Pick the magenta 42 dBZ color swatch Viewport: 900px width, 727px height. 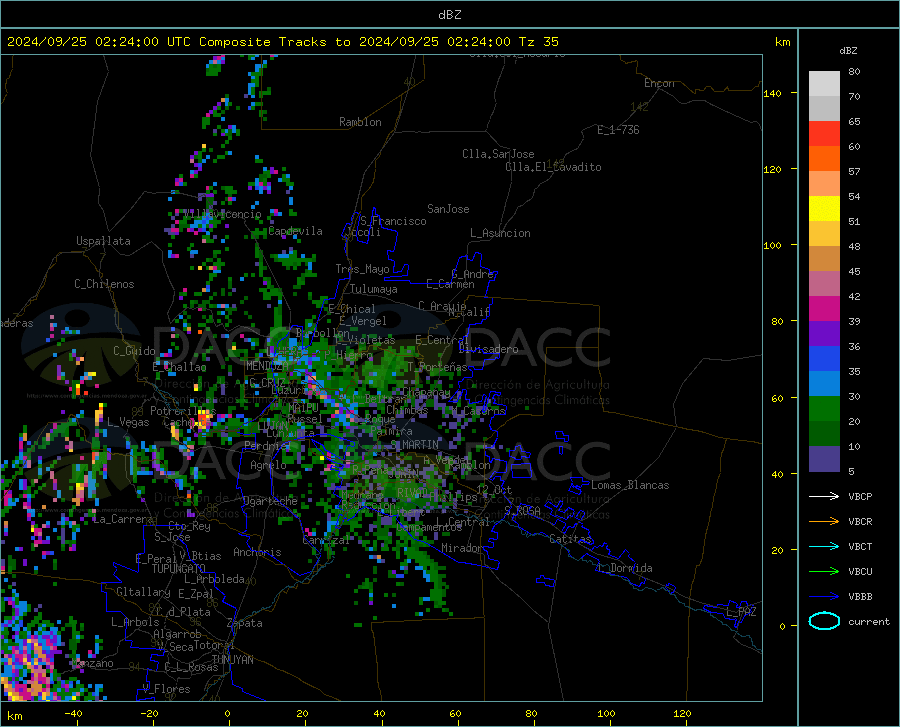pos(824,309)
